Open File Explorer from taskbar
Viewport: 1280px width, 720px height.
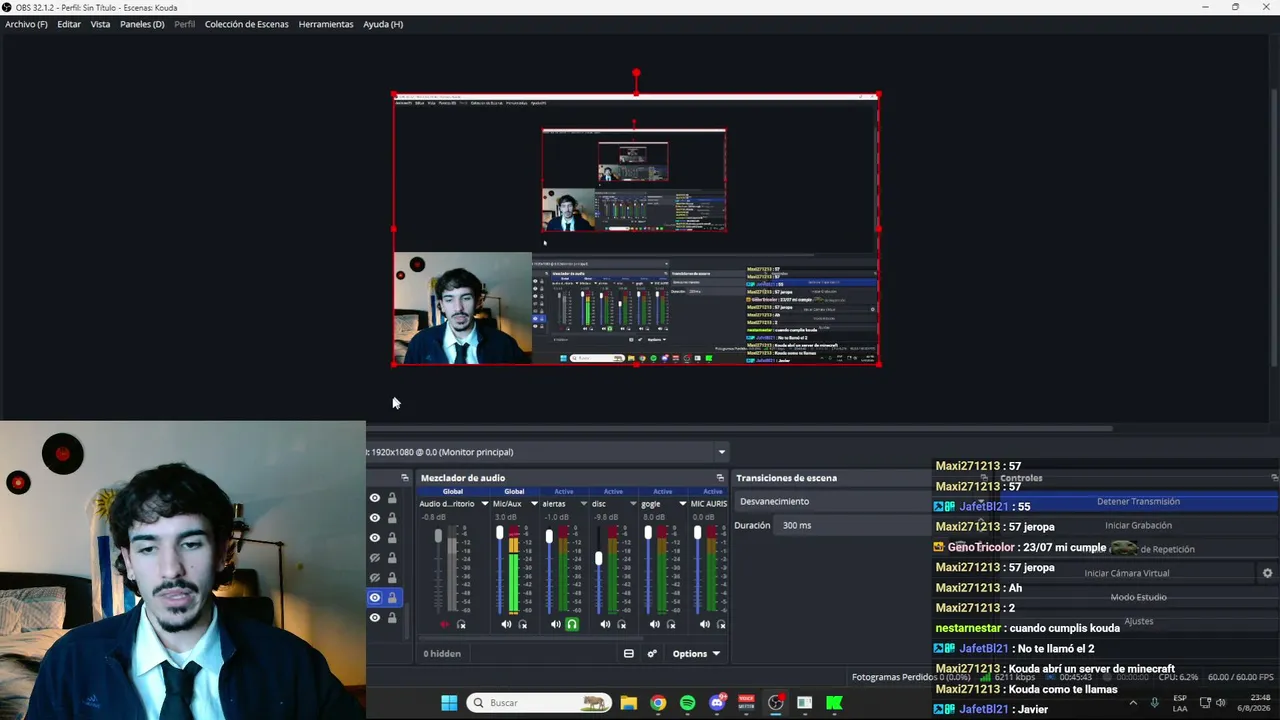tap(628, 703)
